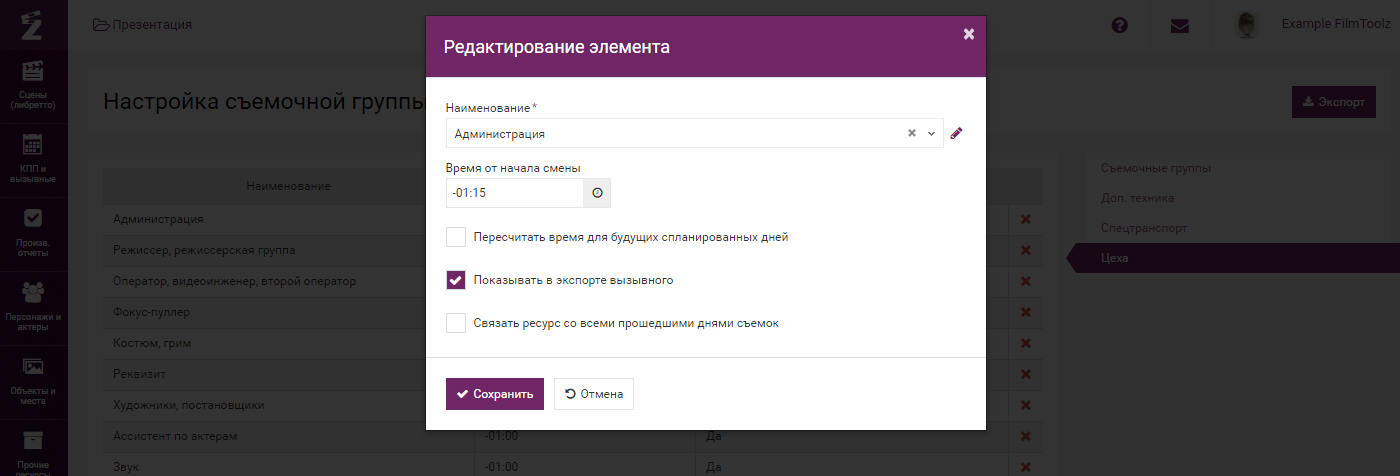Close the Редактирование элемента dialog
The height and width of the screenshot is (476, 1400).
968,34
